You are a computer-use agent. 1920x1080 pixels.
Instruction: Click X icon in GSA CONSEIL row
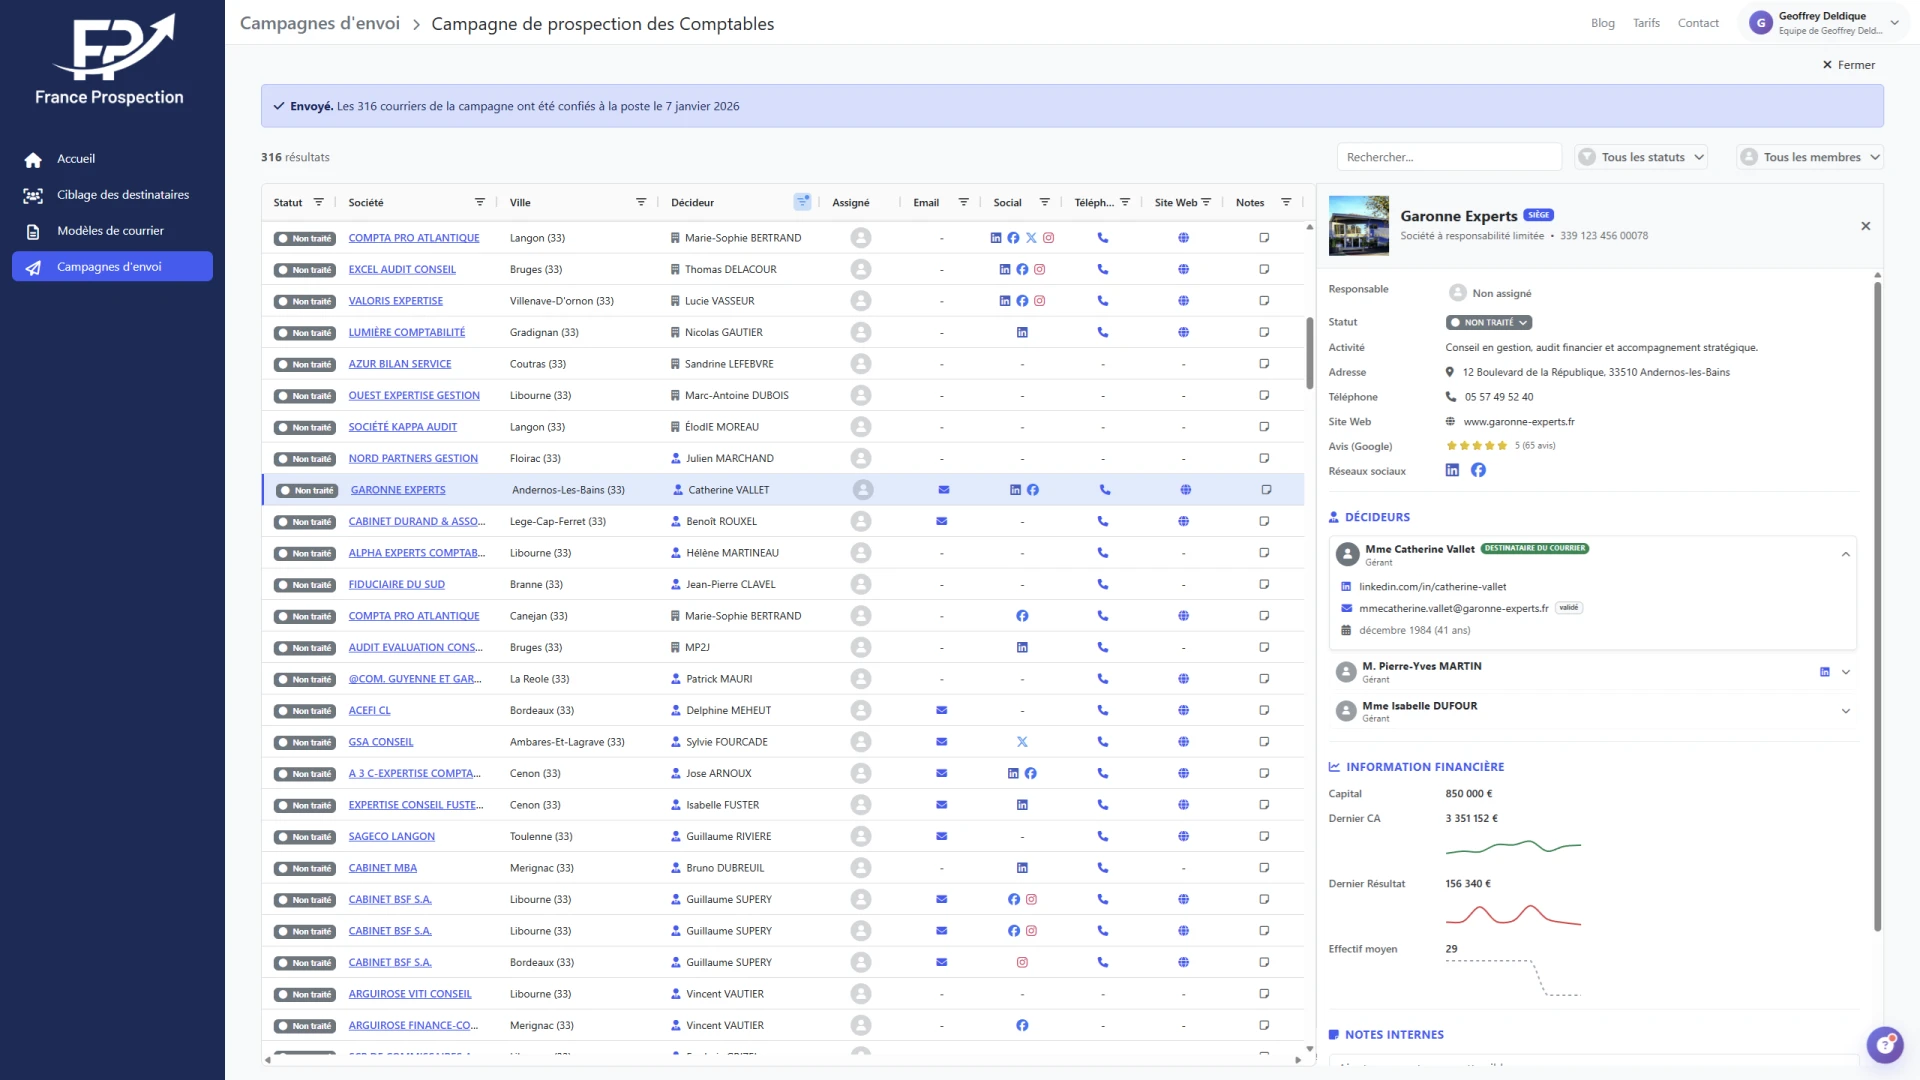pos(1022,742)
